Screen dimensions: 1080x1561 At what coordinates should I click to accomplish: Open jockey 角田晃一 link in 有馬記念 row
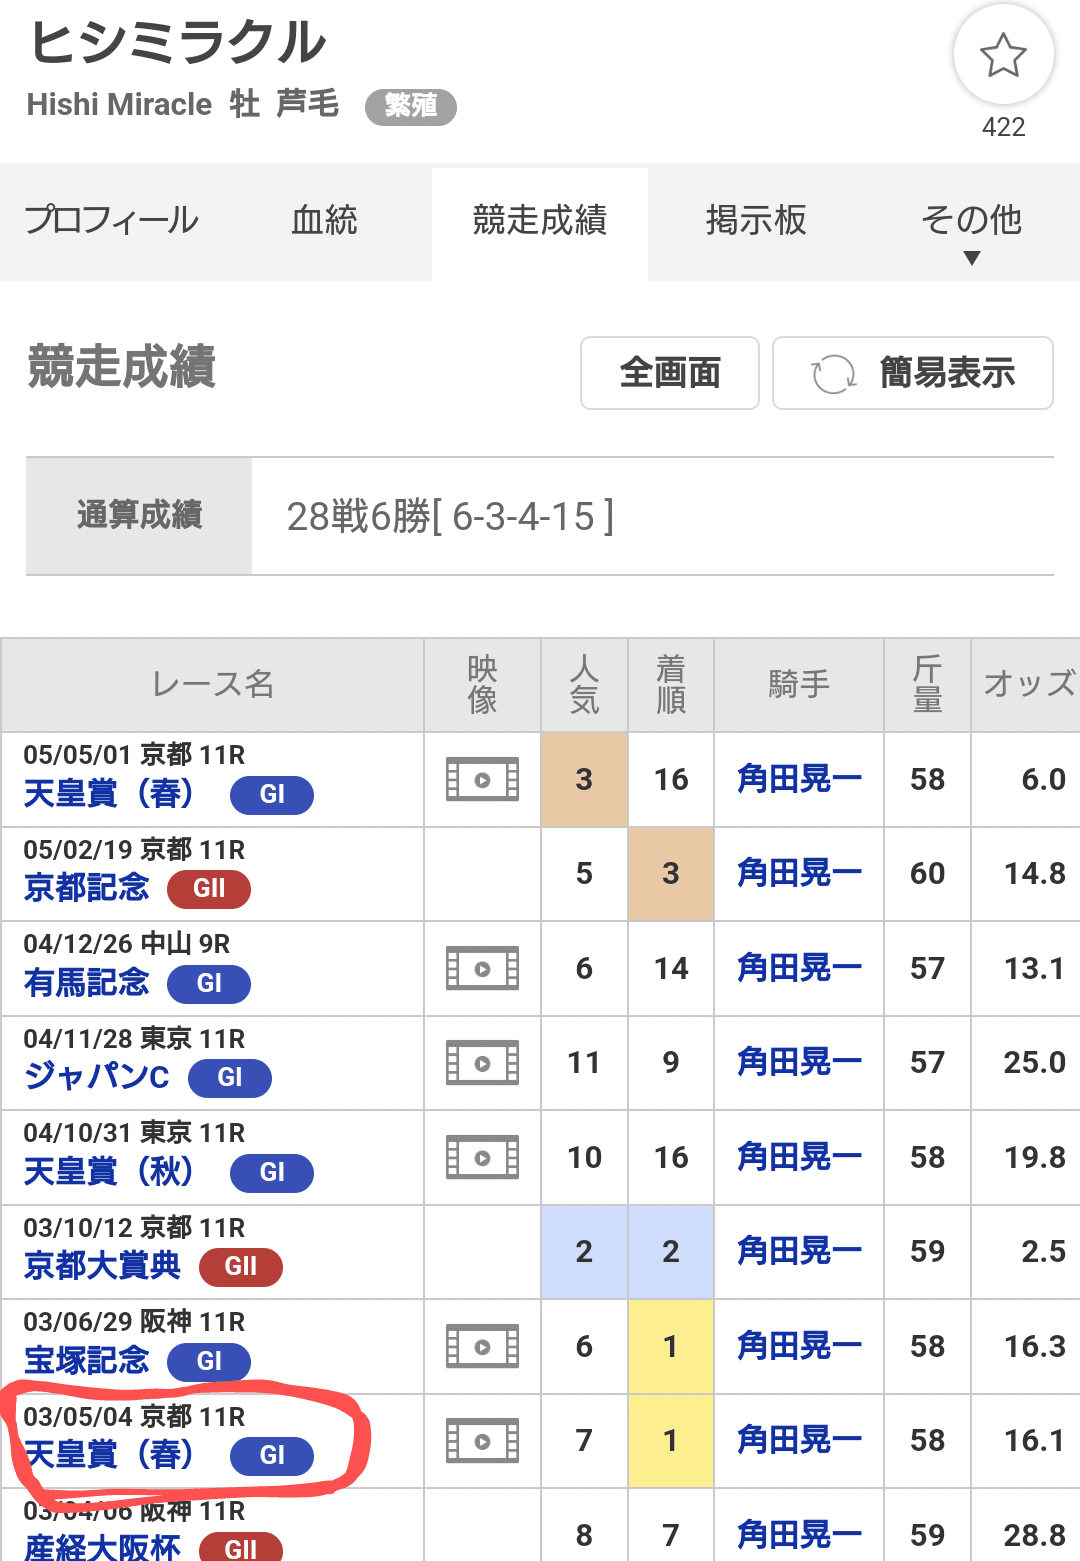(x=799, y=968)
